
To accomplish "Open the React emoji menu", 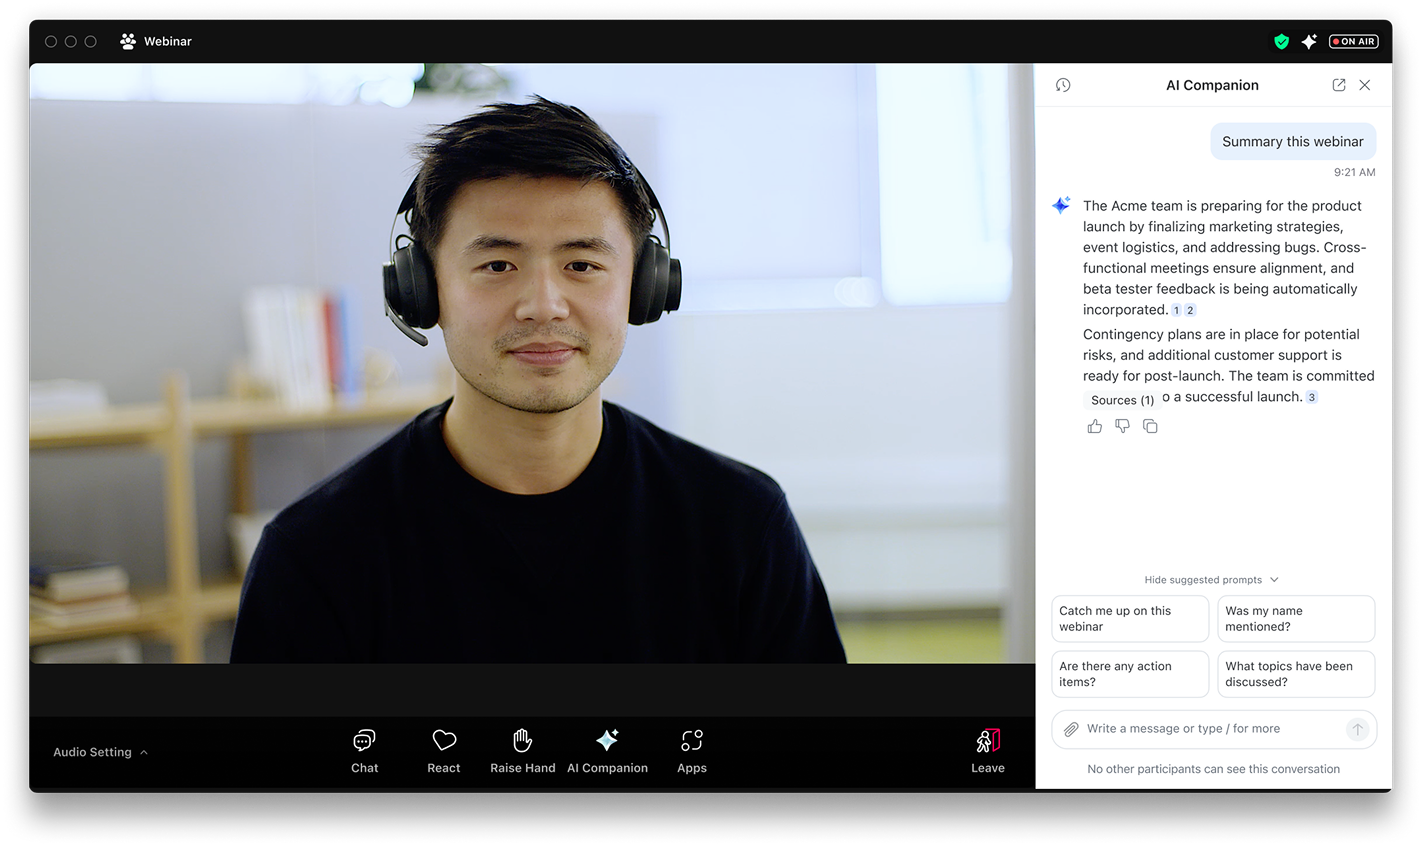I will [444, 751].
